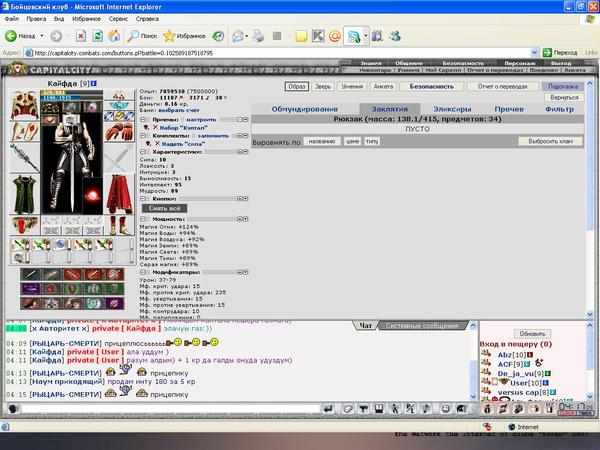
Task: Click the earrings equipment slot
Action: pyautogui.click(x=119, y=95)
